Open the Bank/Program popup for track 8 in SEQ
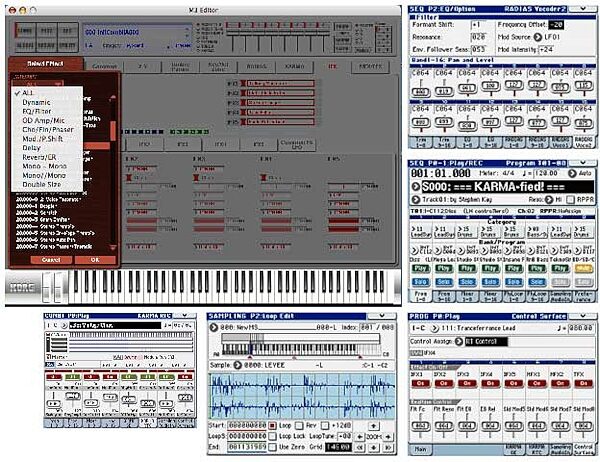The width and height of the screenshot is (600, 462). [x=577, y=250]
